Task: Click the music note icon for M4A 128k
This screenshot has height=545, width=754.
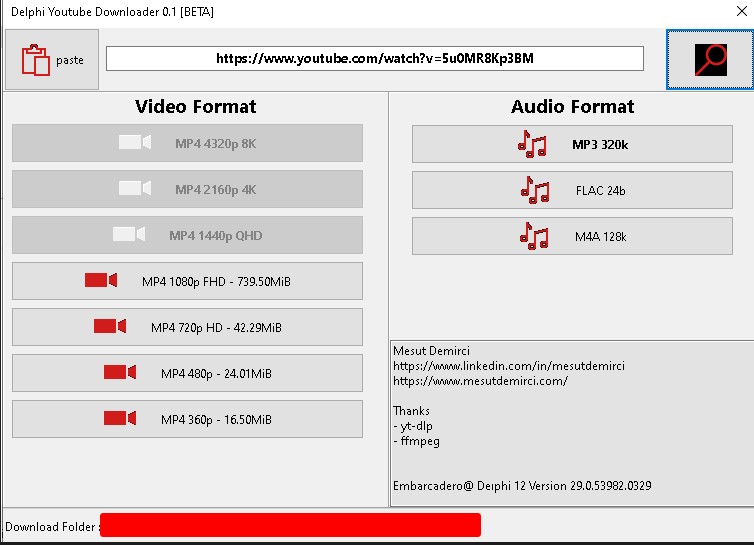Action: [x=534, y=236]
